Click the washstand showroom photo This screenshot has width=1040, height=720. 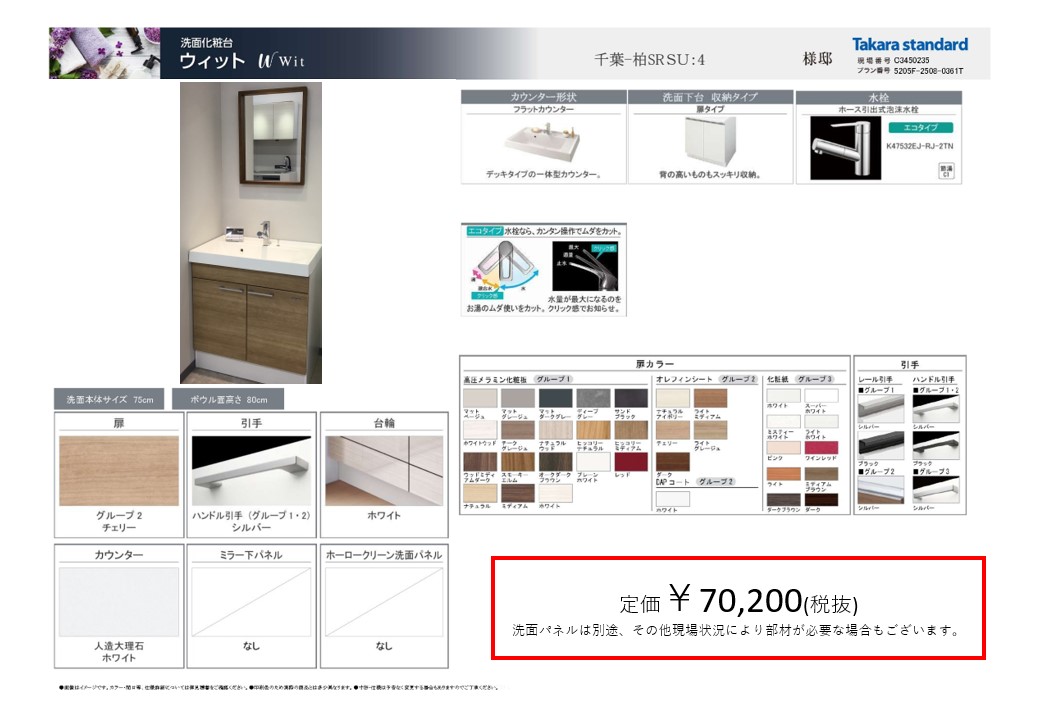(251, 233)
